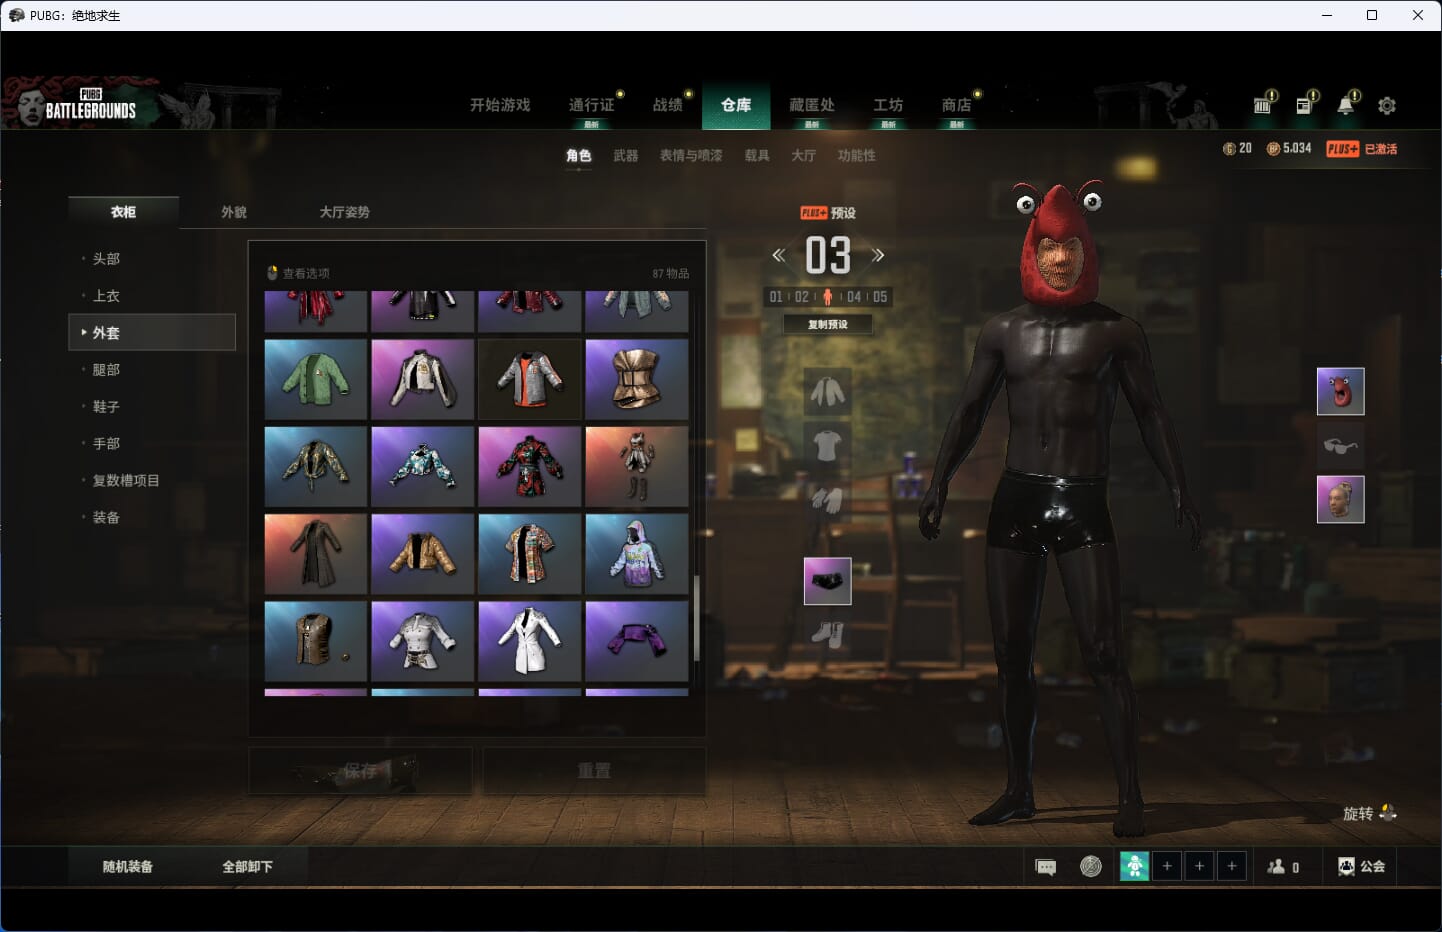Open the 商店 store tab

tap(956, 105)
